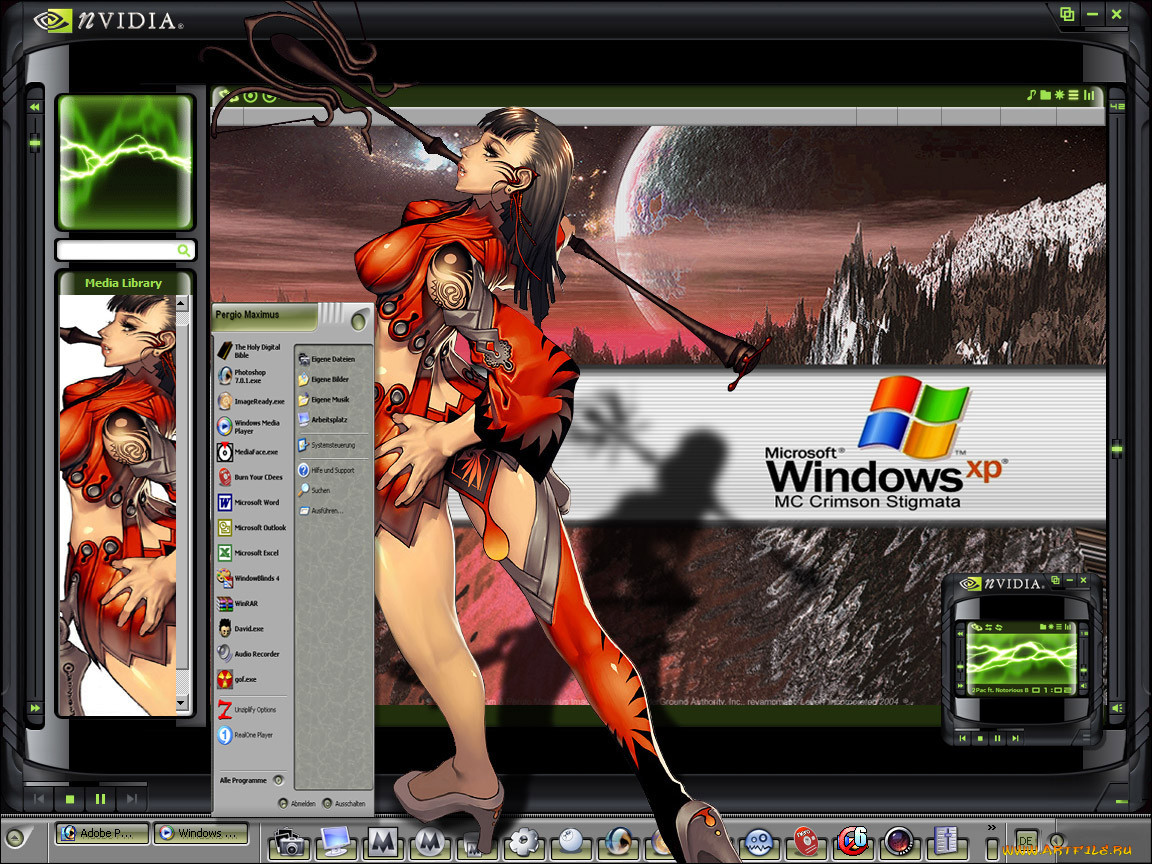Click DE language indicator in tray
This screenshot has height=864, width=1152.
(1026, 841)
